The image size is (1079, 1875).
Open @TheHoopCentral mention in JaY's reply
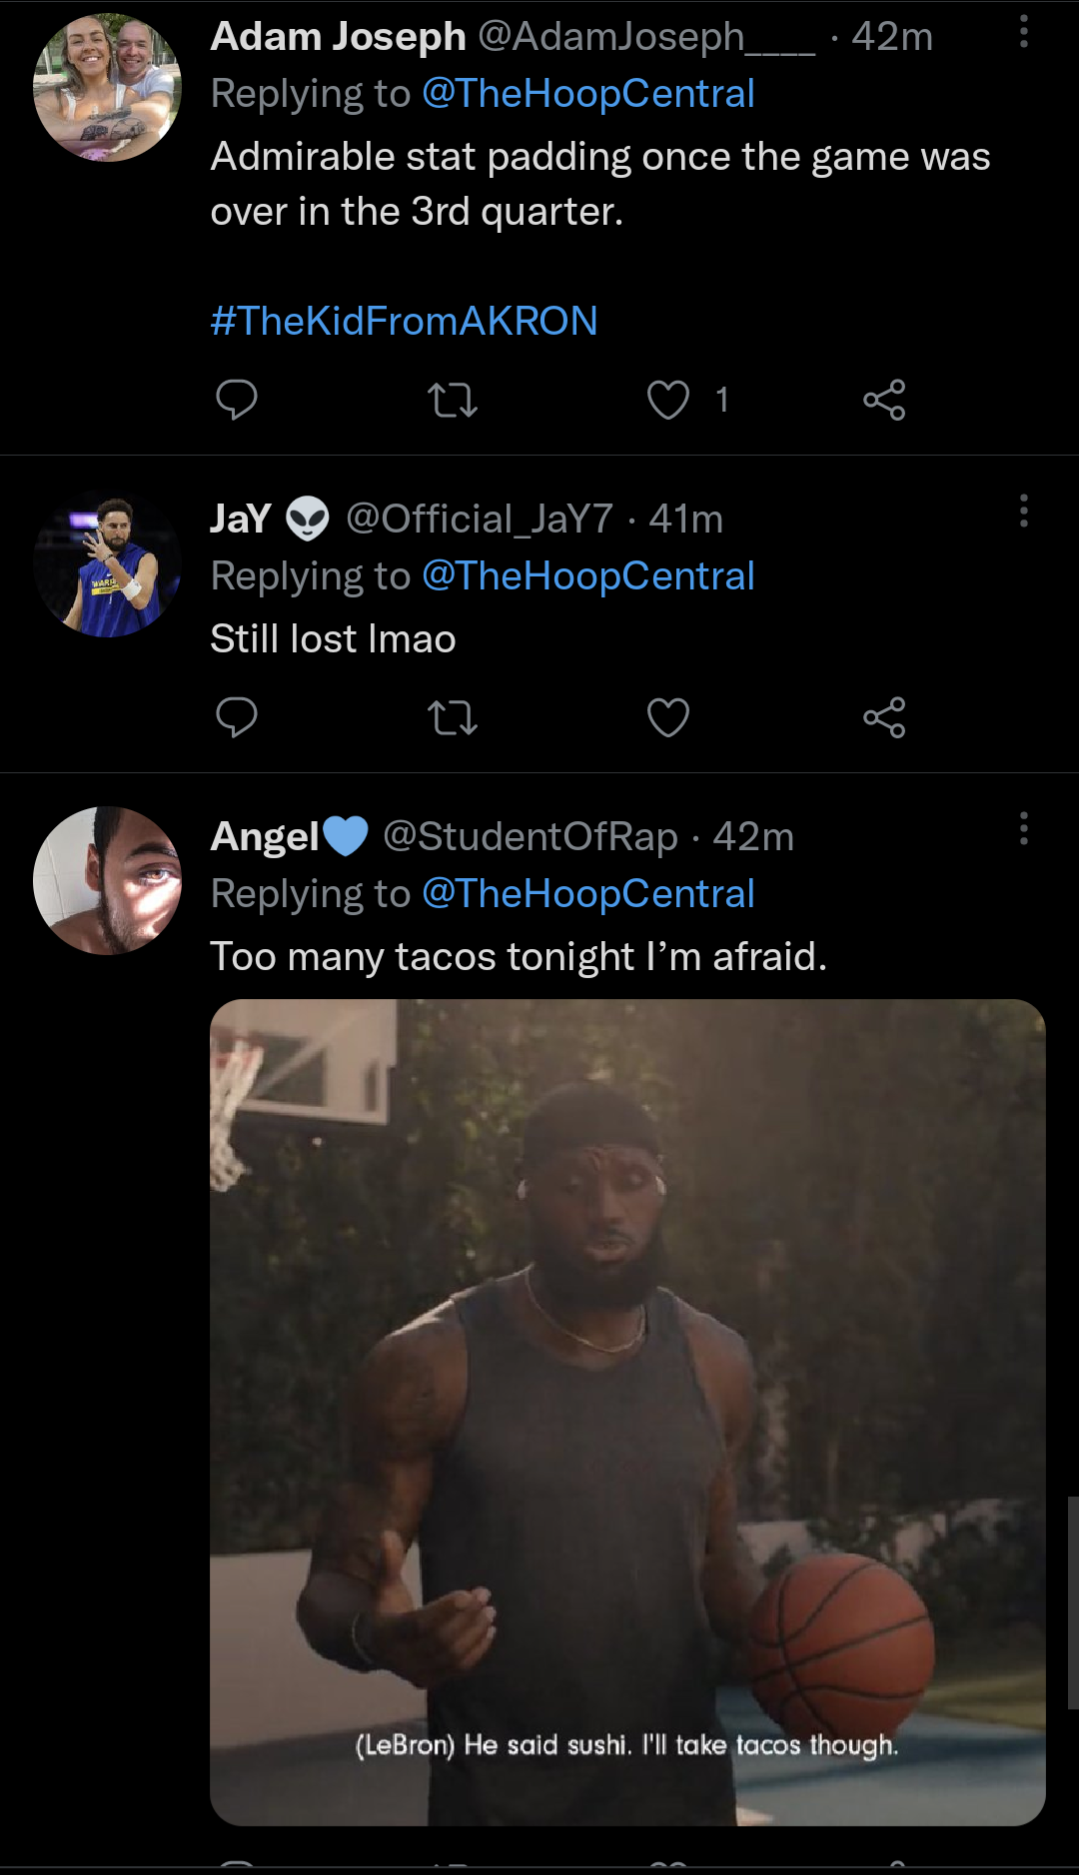click(x=588, y=576)
